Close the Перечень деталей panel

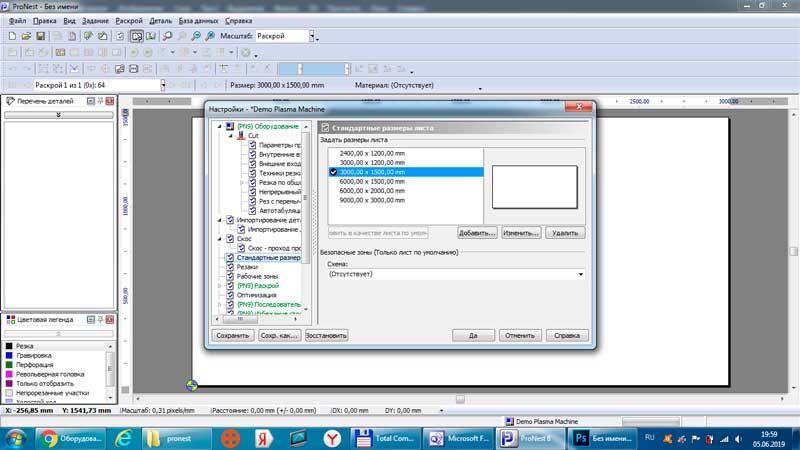pos(110,101)
